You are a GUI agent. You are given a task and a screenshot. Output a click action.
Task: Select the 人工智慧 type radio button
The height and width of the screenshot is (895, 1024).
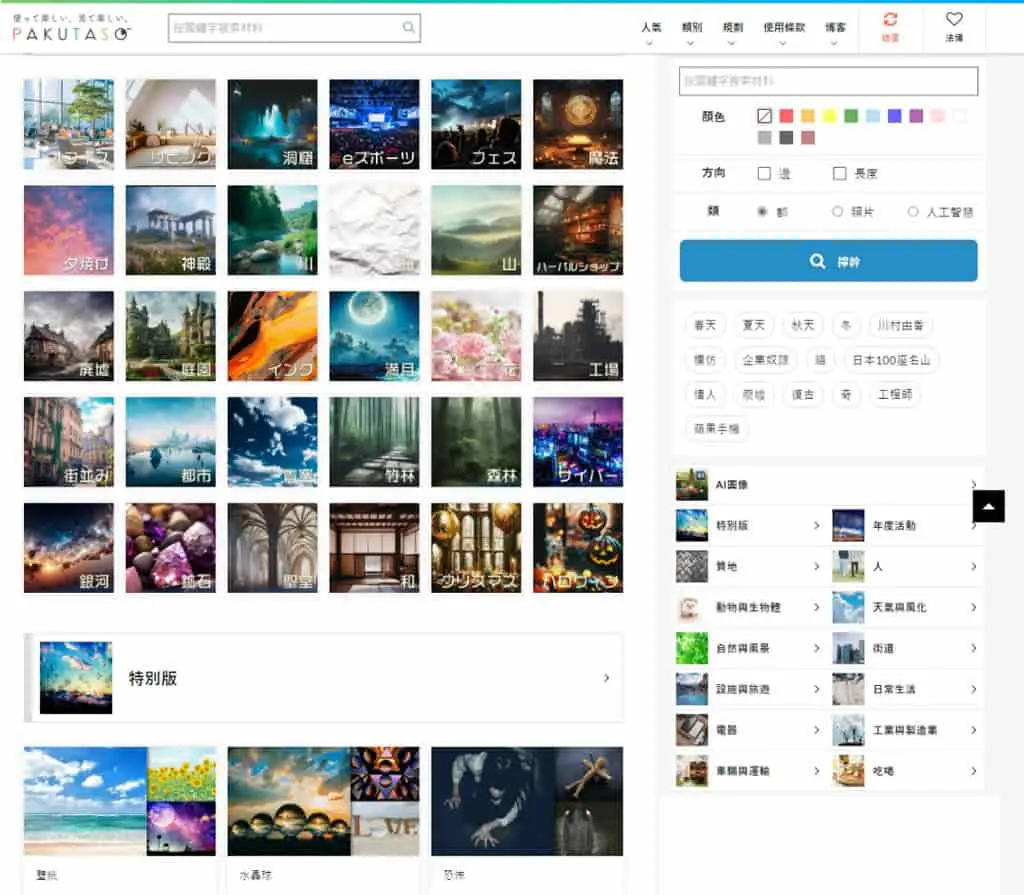pos(913,212)
